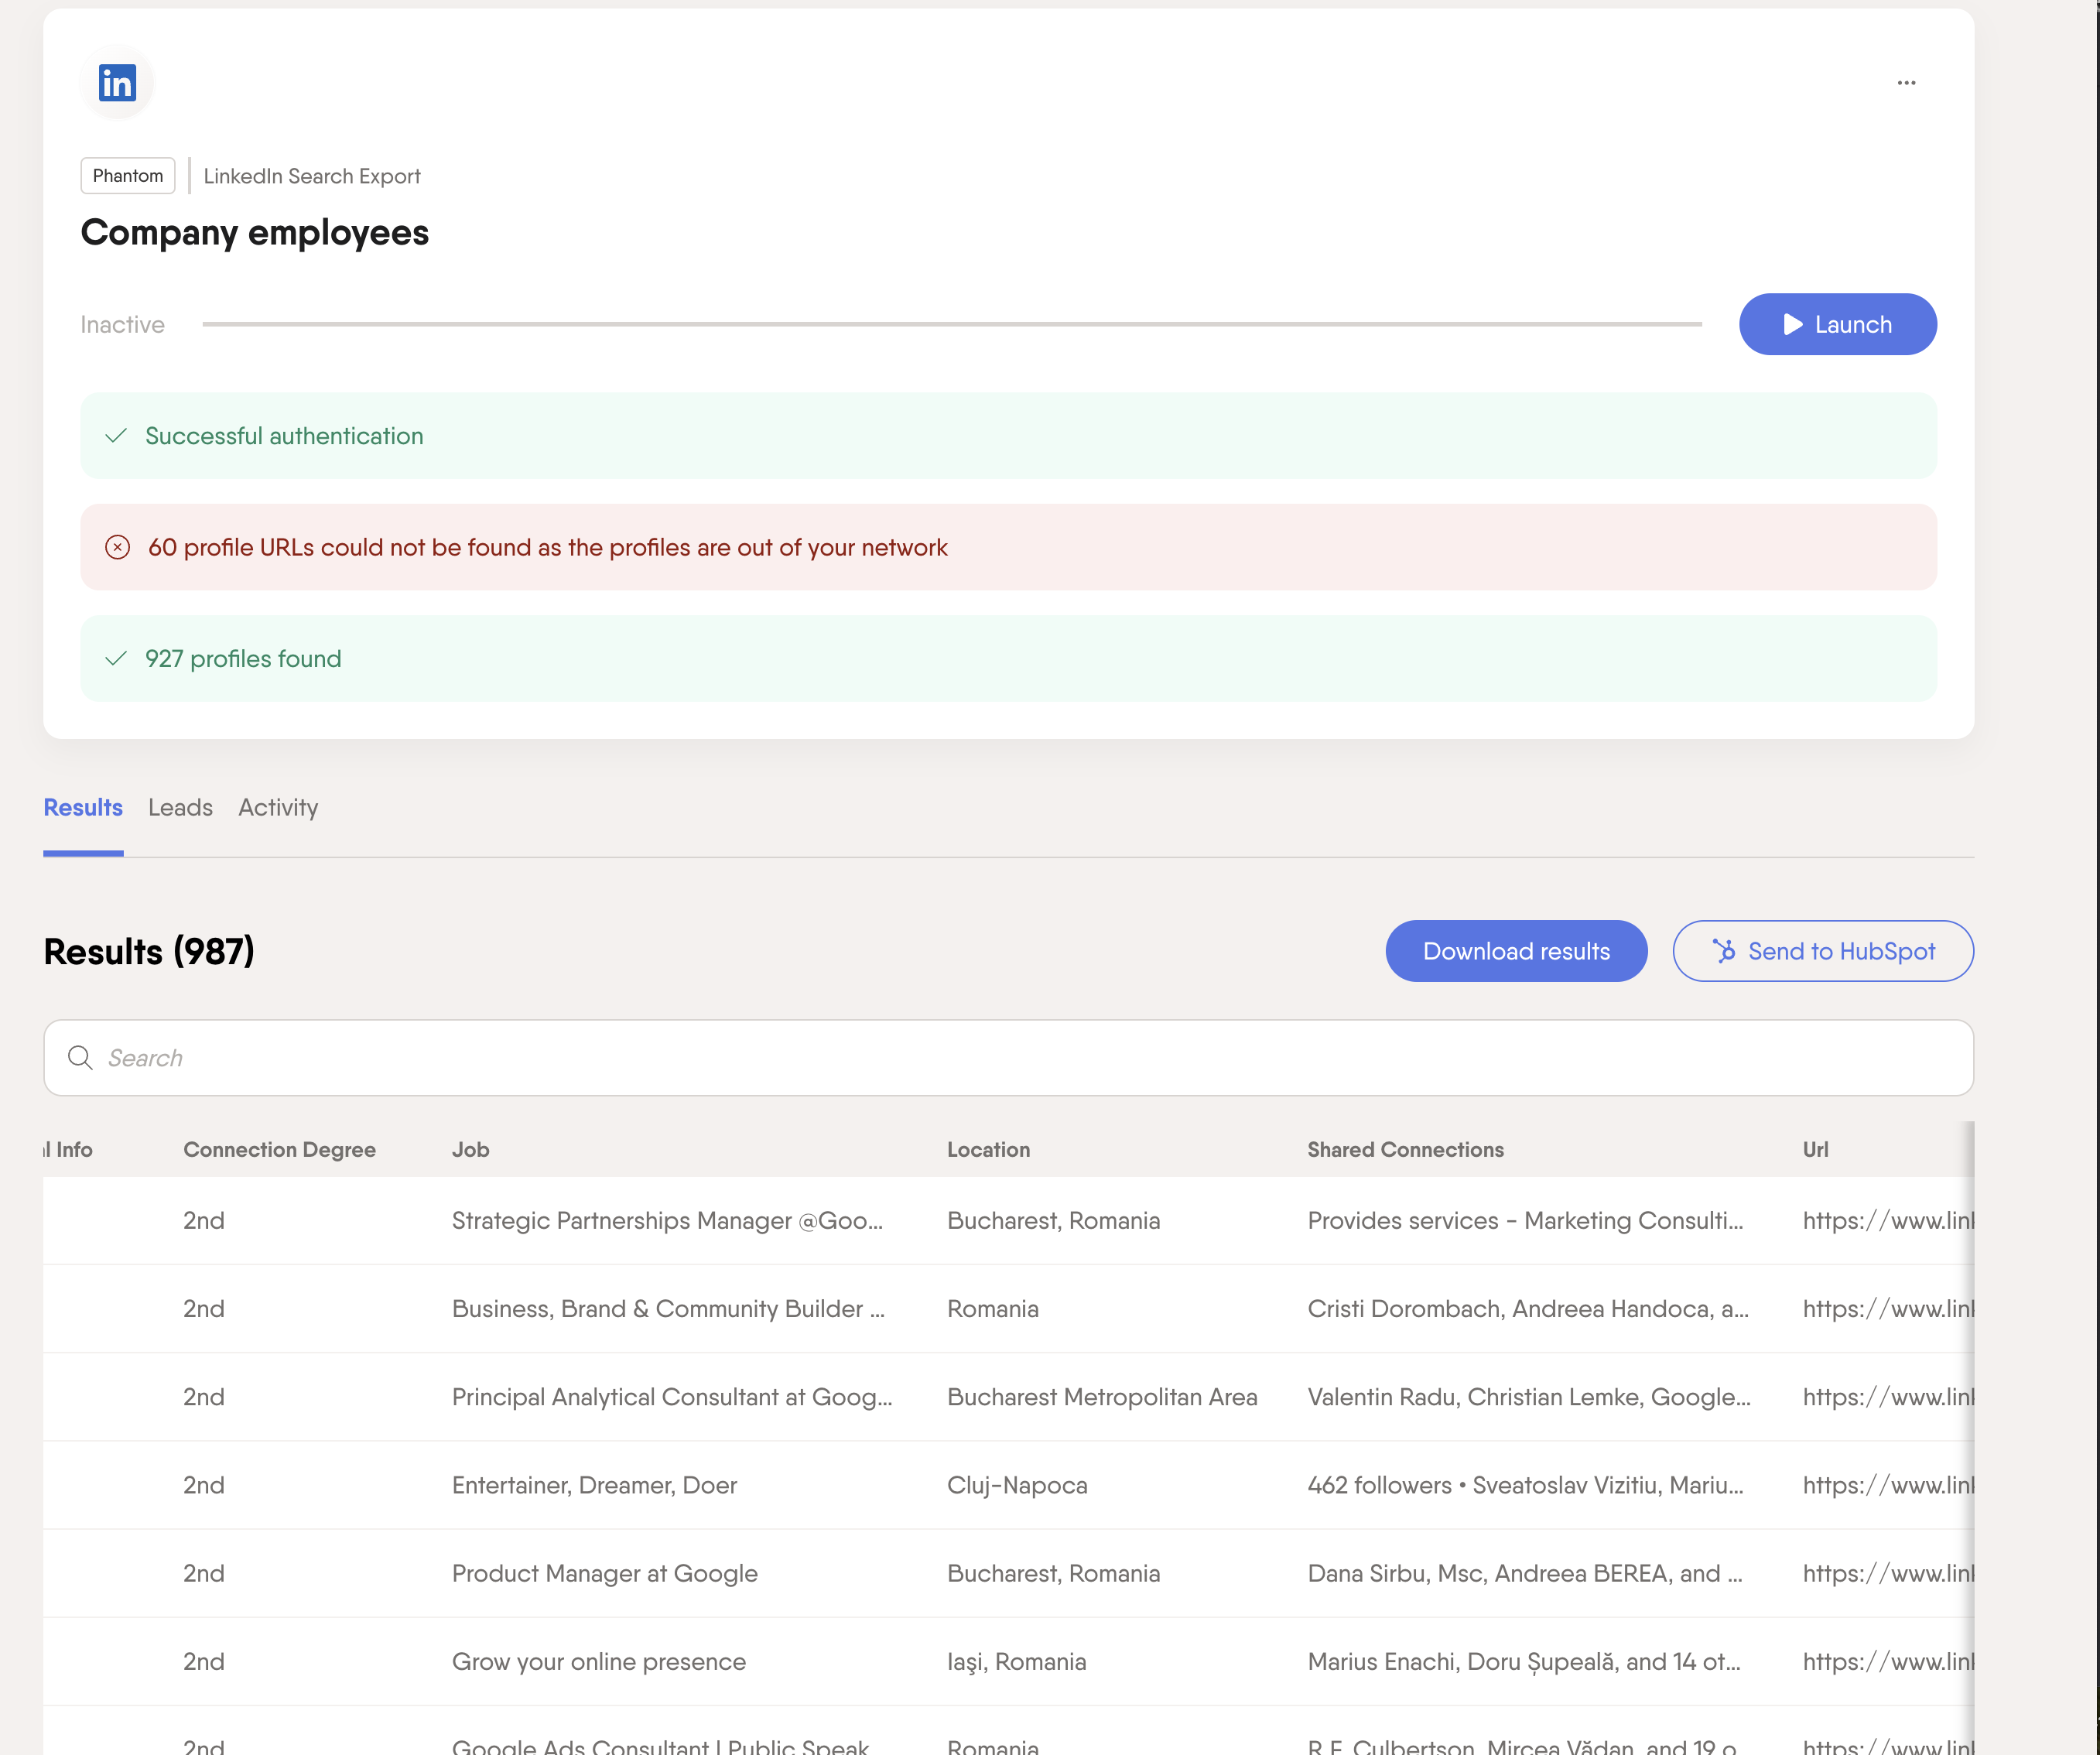Image resolution: width=2100 pixels, height=1755 pixels.
Task: Click the Inactive progress bar
Action: (x=951, y=325)
